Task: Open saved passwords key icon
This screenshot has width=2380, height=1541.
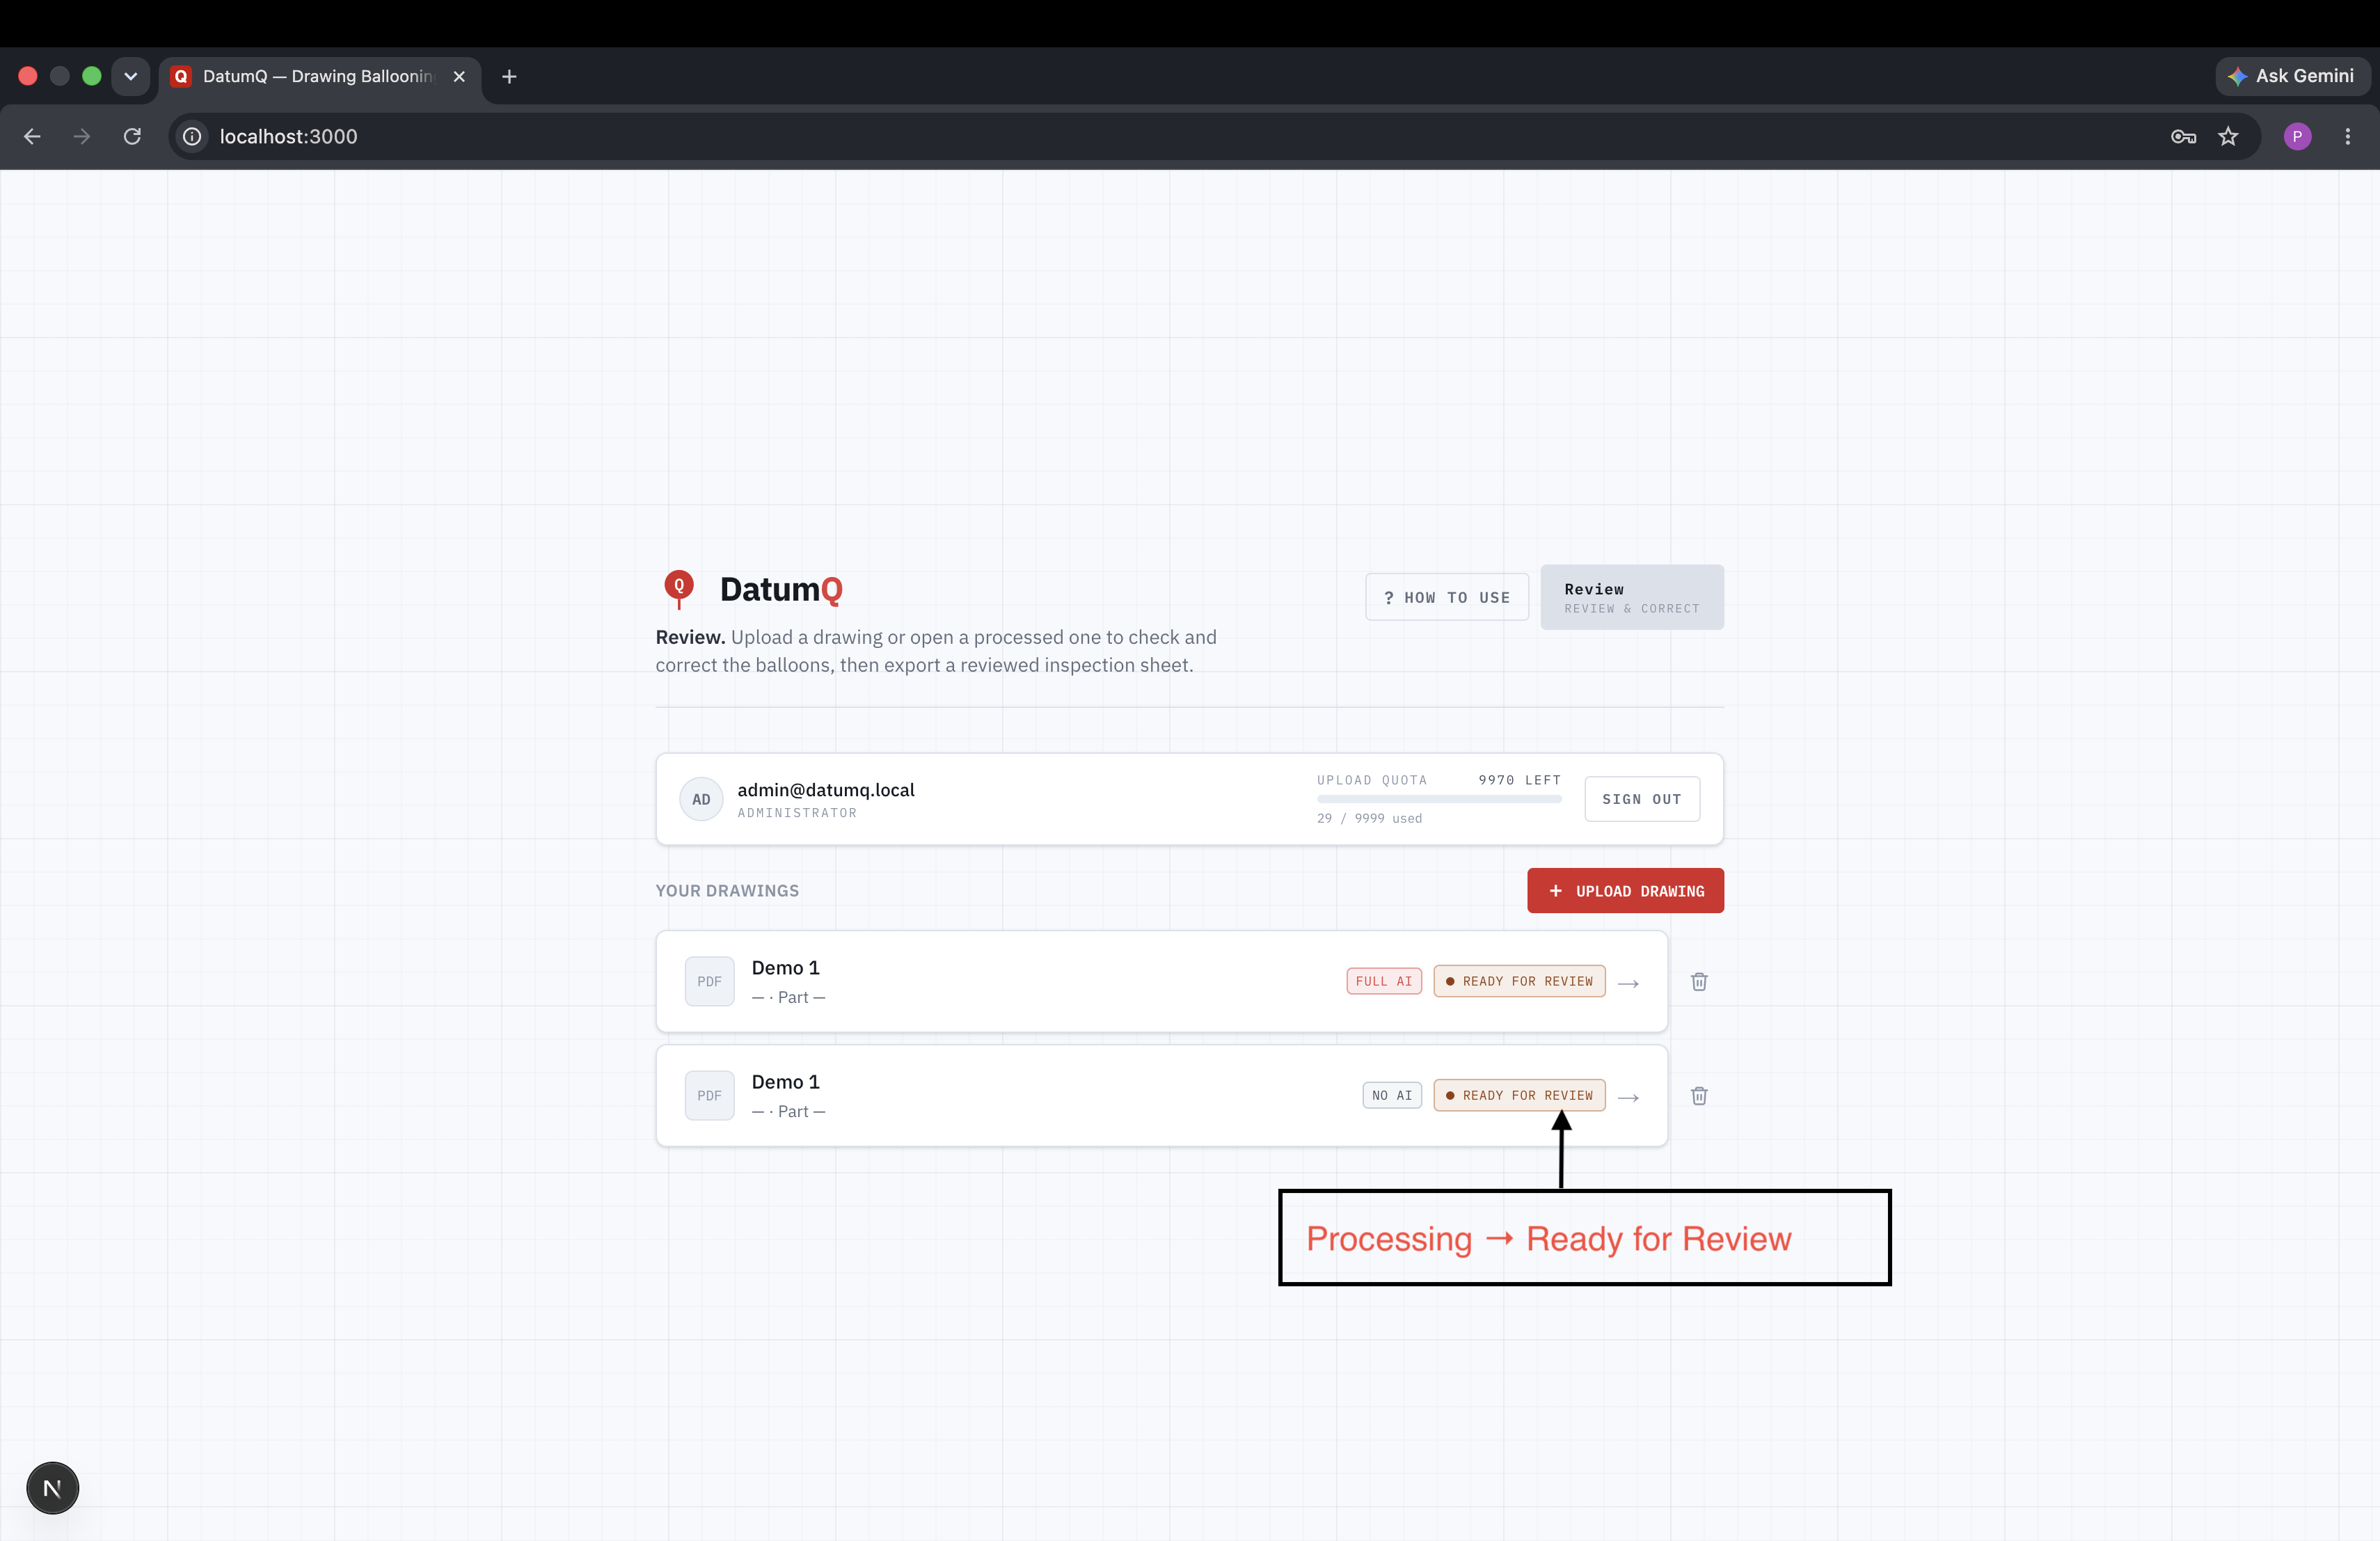Action: pos(2183,136)
